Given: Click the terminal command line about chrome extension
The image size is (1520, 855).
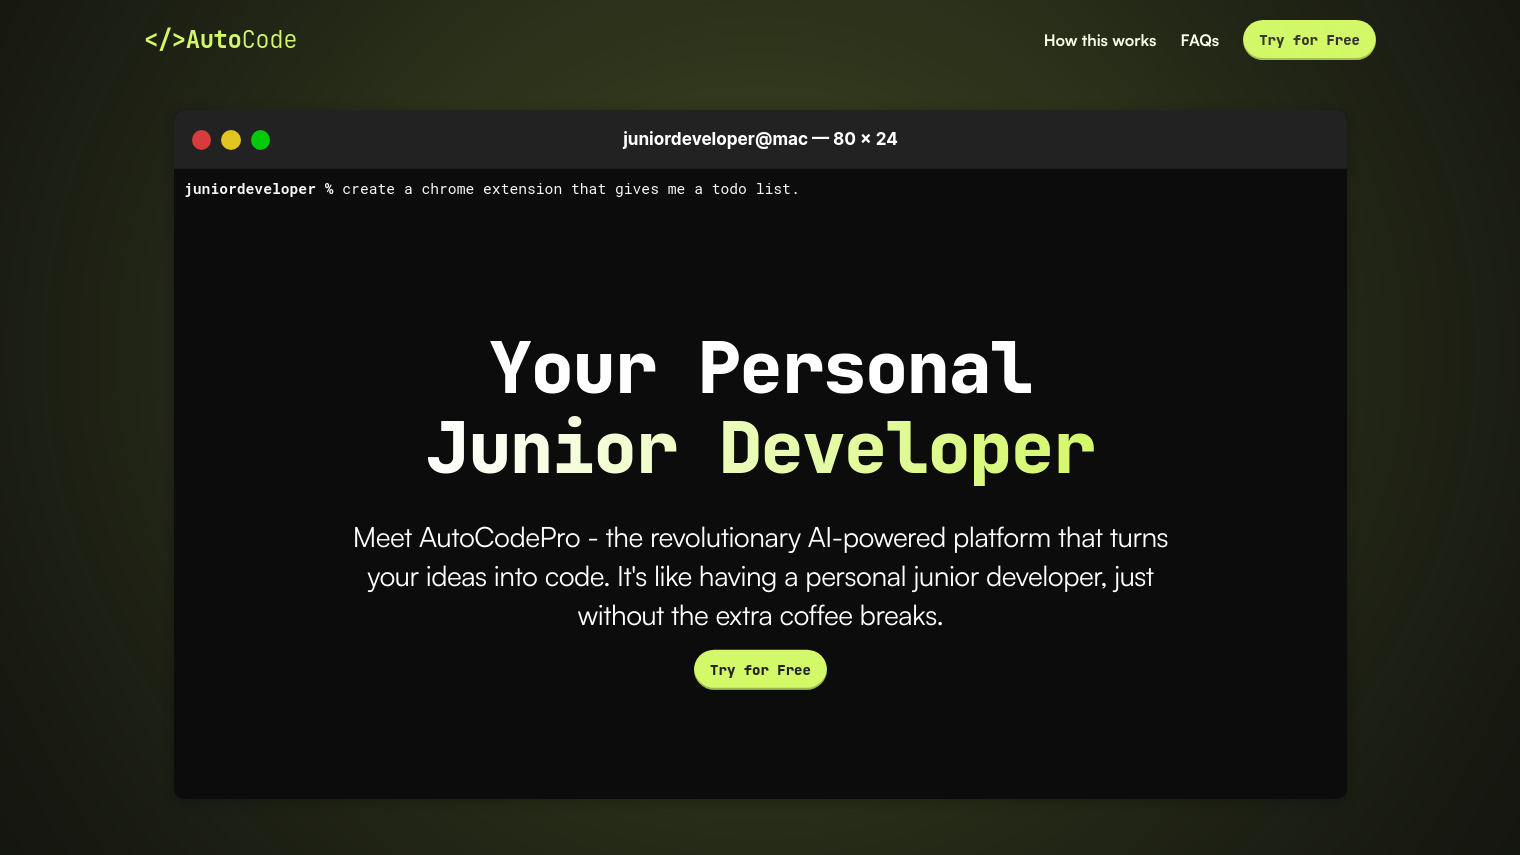Looking at the screenshot, I should pos(492,189).
